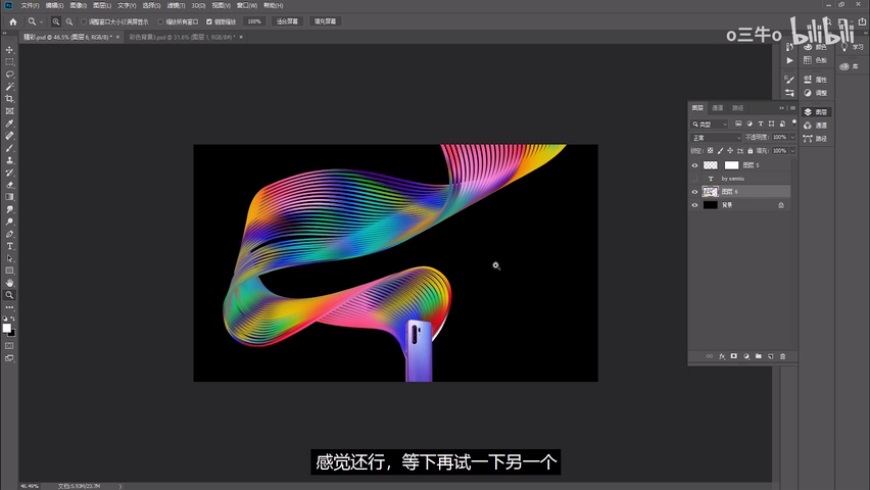This screenshot has height=490, width=870.
Task: Select the Path Selection tool
Action: pyautogui.click(x=9, y=258)
